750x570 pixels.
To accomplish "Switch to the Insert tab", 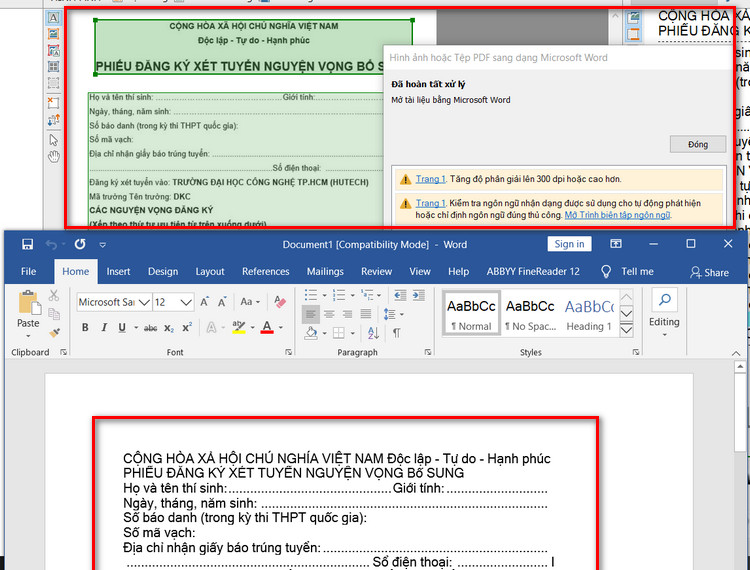I will 118,272.
